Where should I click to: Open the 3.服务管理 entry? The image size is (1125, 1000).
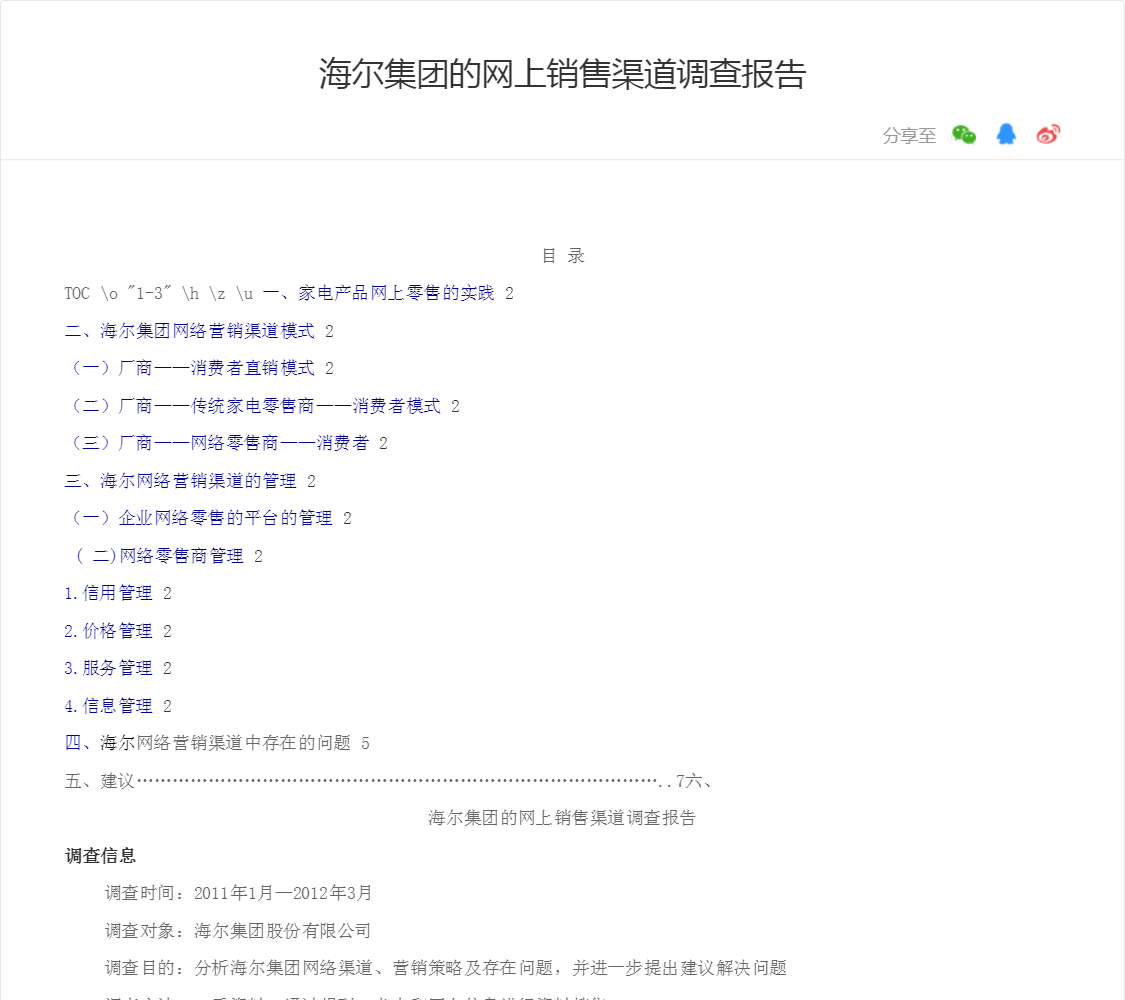[x=108, y=669]
